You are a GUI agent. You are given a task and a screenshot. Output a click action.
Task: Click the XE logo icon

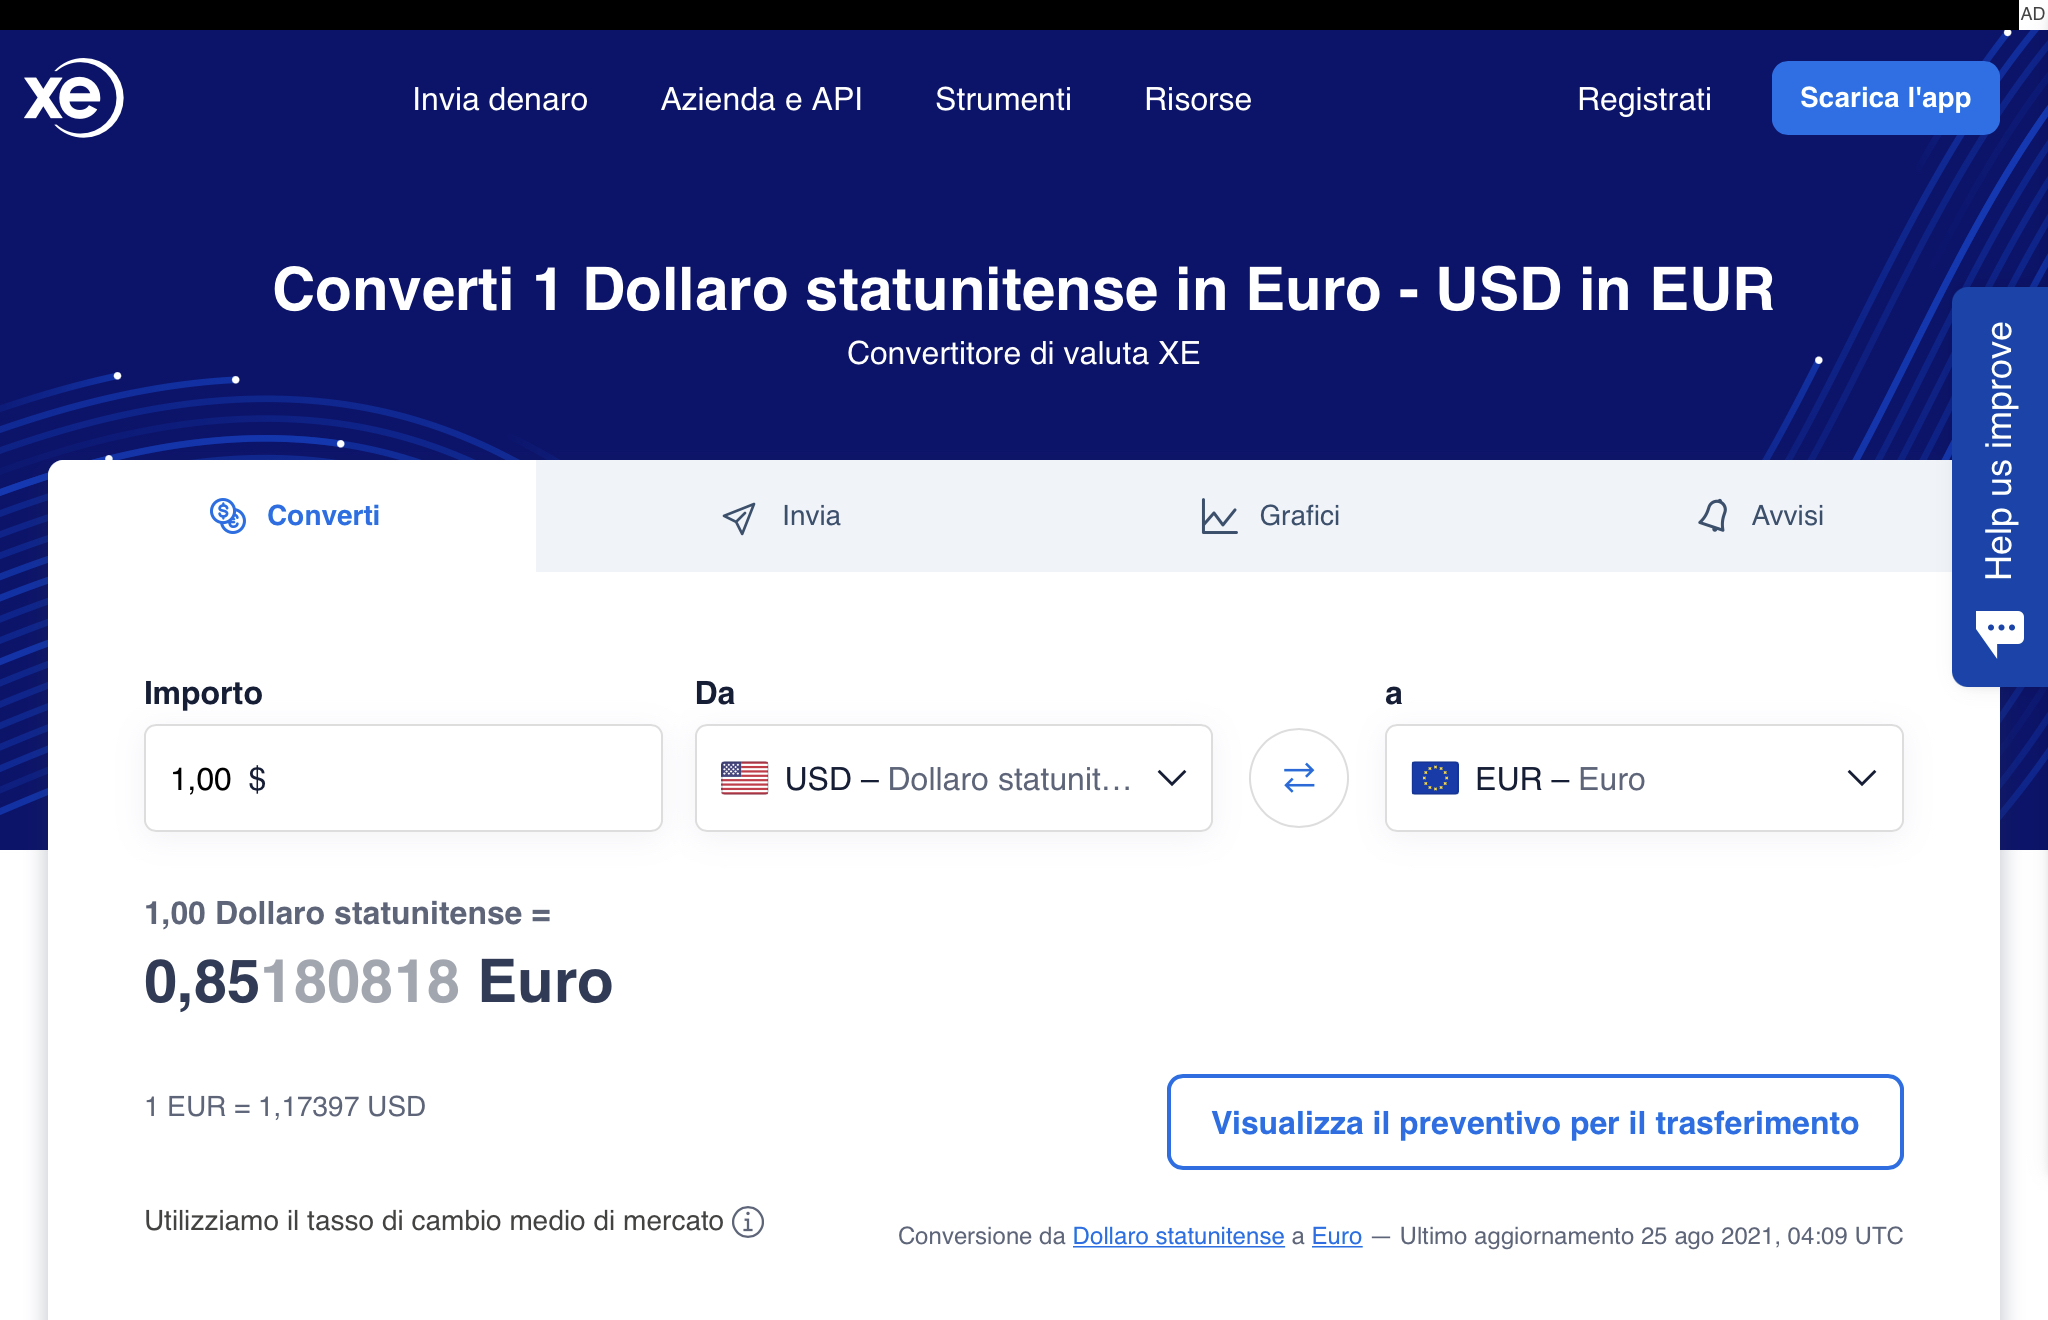73,98
